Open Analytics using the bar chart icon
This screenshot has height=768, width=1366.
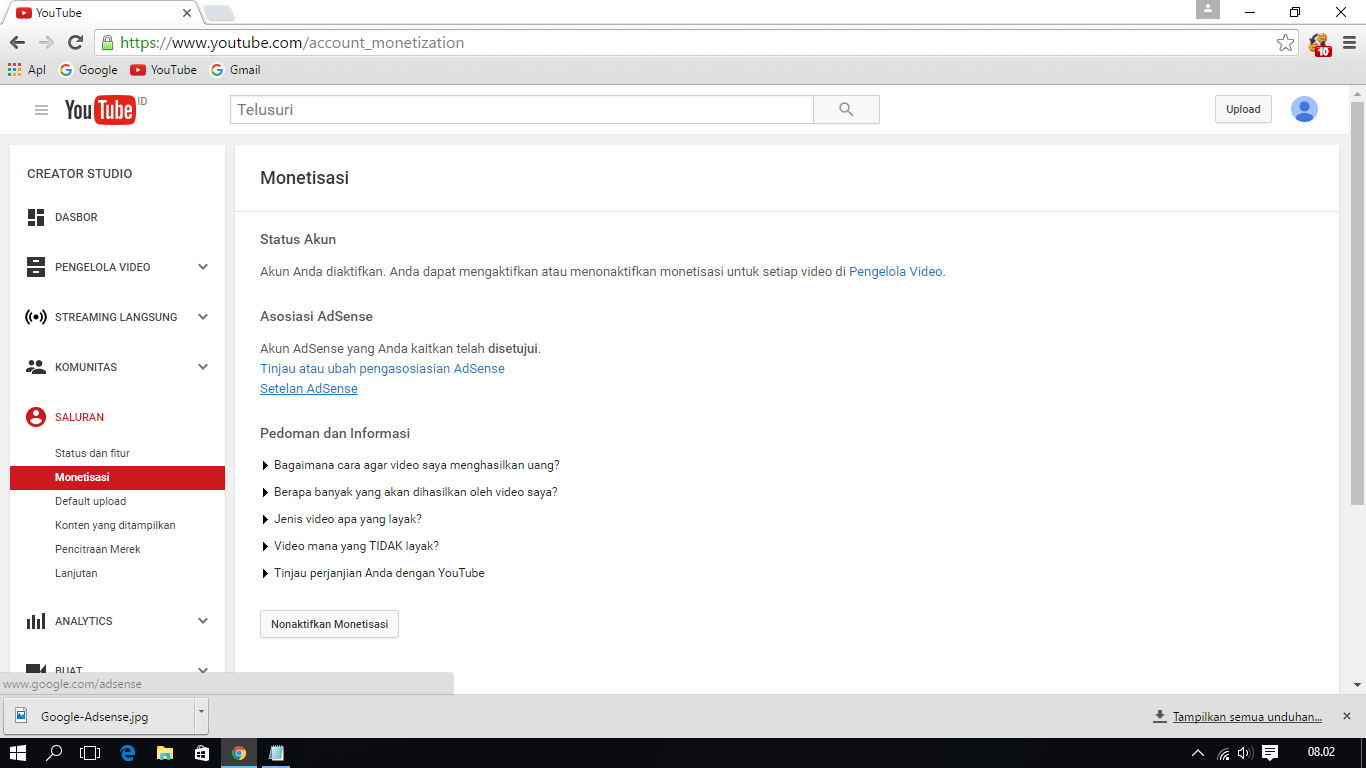(x=36, y=621)
